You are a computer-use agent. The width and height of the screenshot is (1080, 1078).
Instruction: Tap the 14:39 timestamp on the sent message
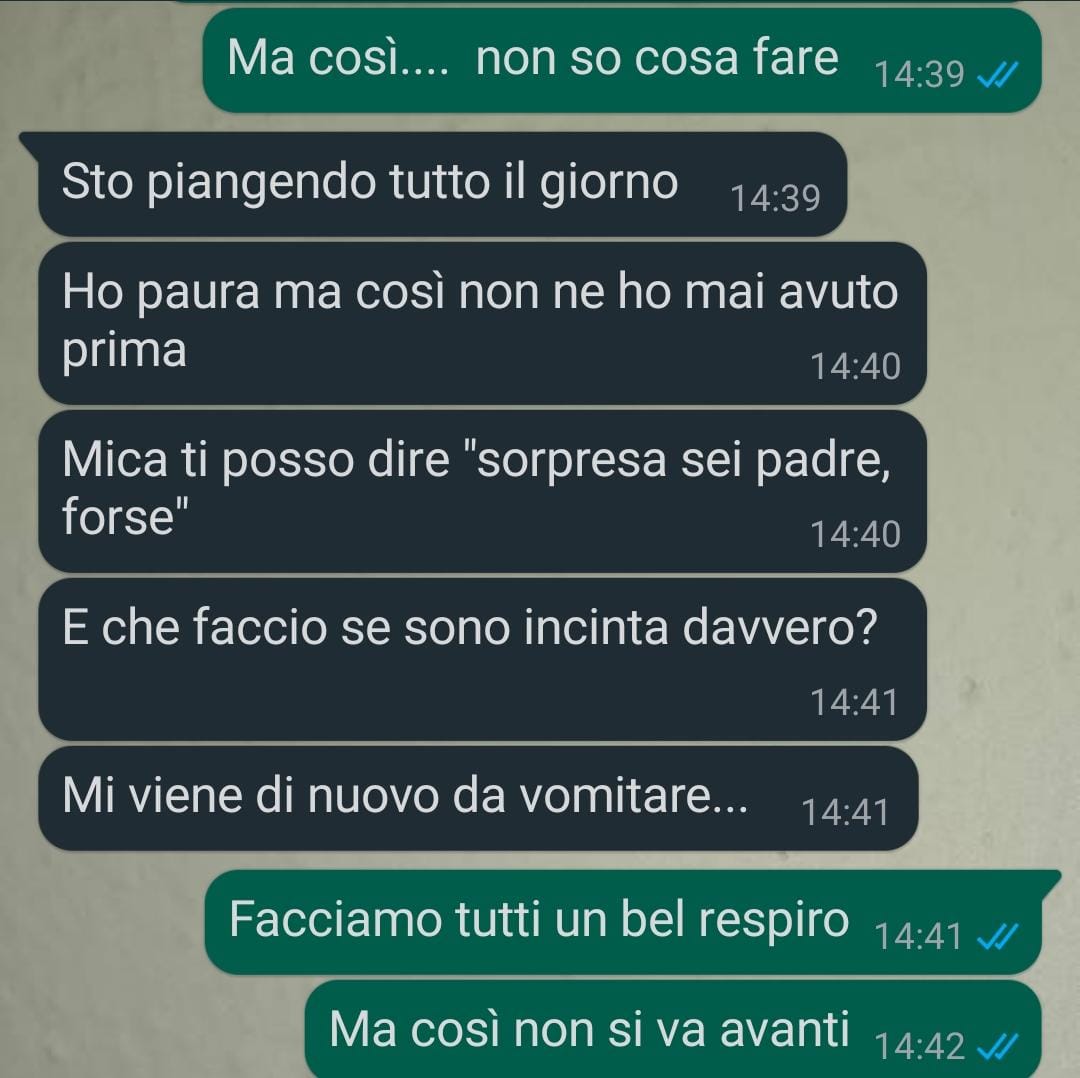click(x=919, y=74)
